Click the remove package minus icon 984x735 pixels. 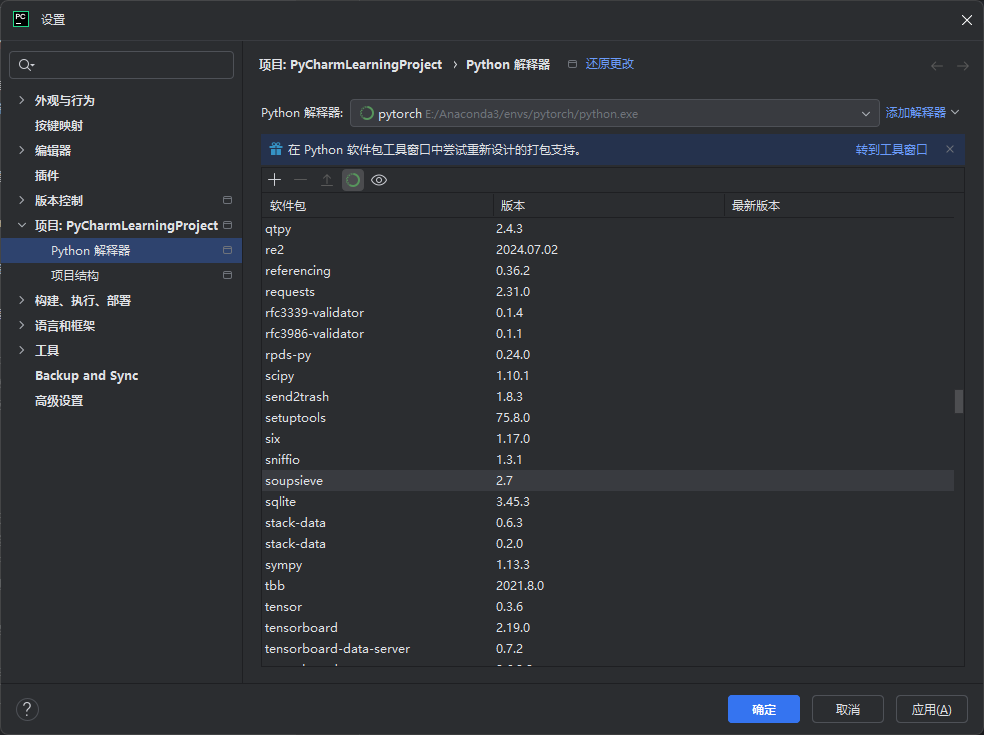[301, 180]
